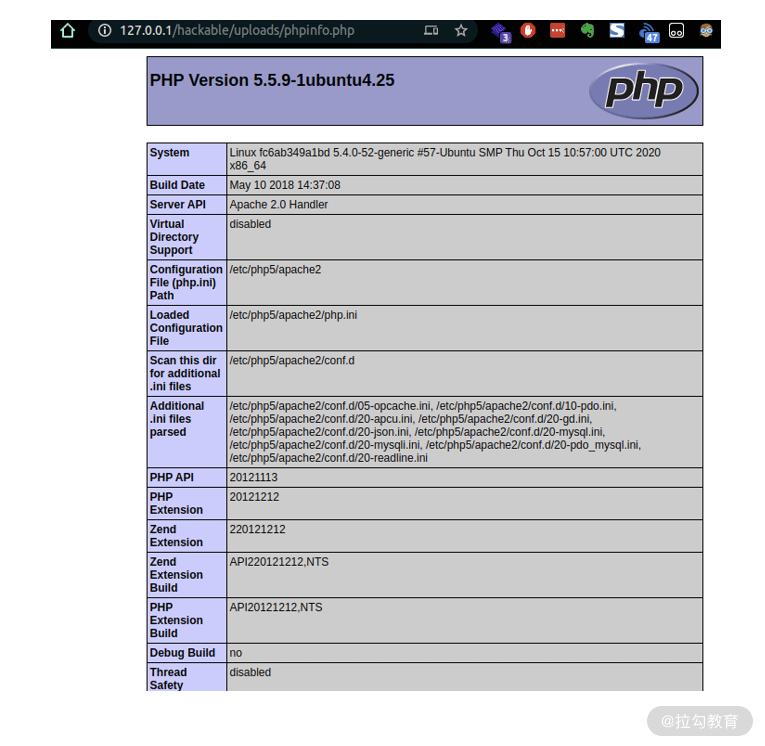The width and height of the screenshot is (765, 746).
Task: Open the purple extension with badge 3
Action: pyautogui.click(x=501, y=33)
